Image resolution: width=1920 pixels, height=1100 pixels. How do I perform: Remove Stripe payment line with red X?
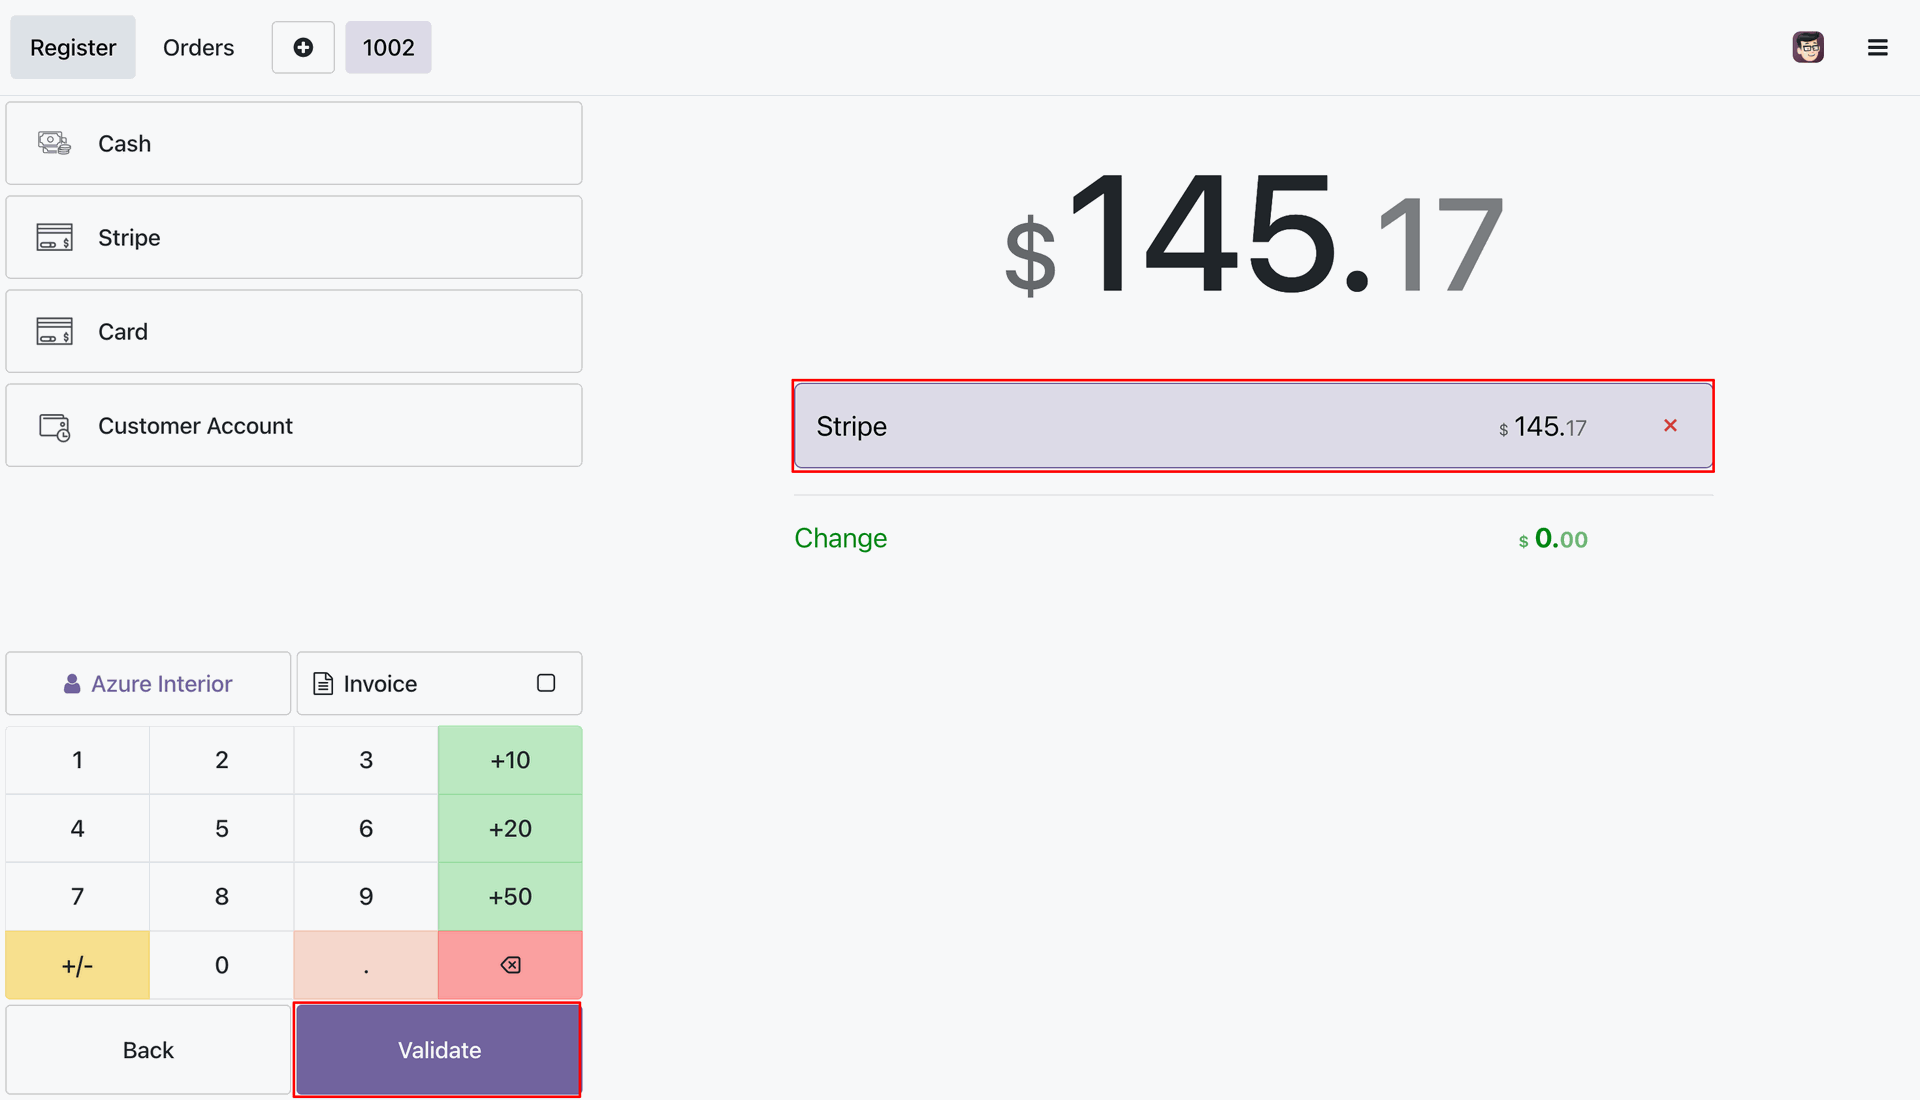(x=1670, y=426)
